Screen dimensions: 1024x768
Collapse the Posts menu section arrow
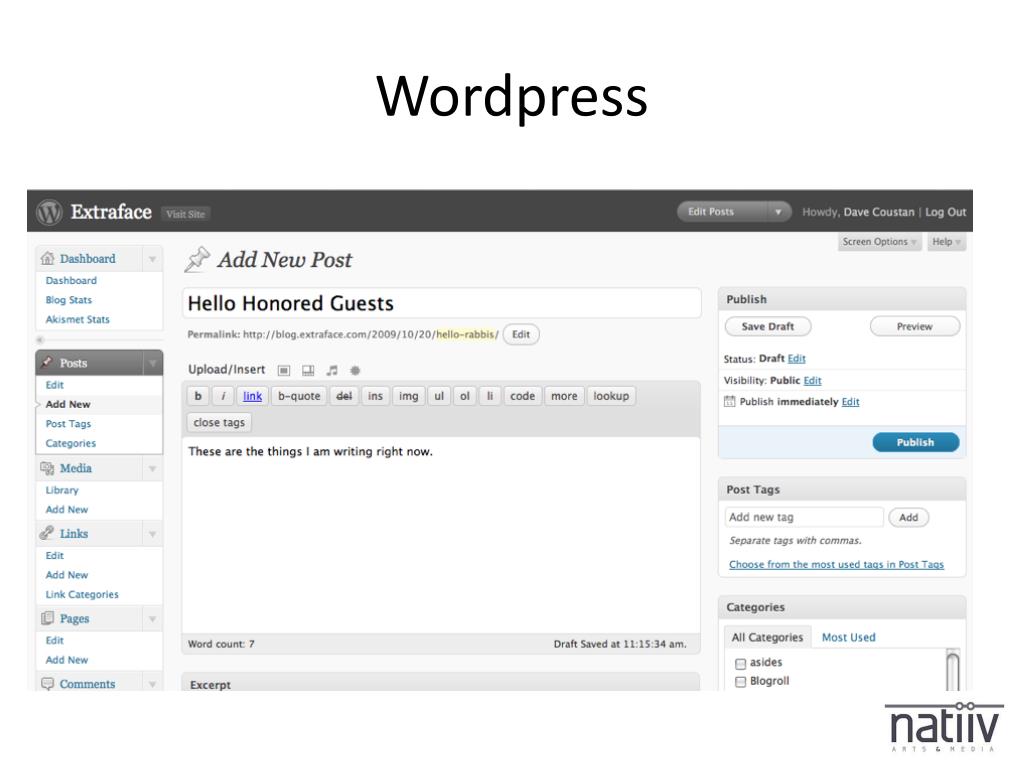tap(152, 363)
